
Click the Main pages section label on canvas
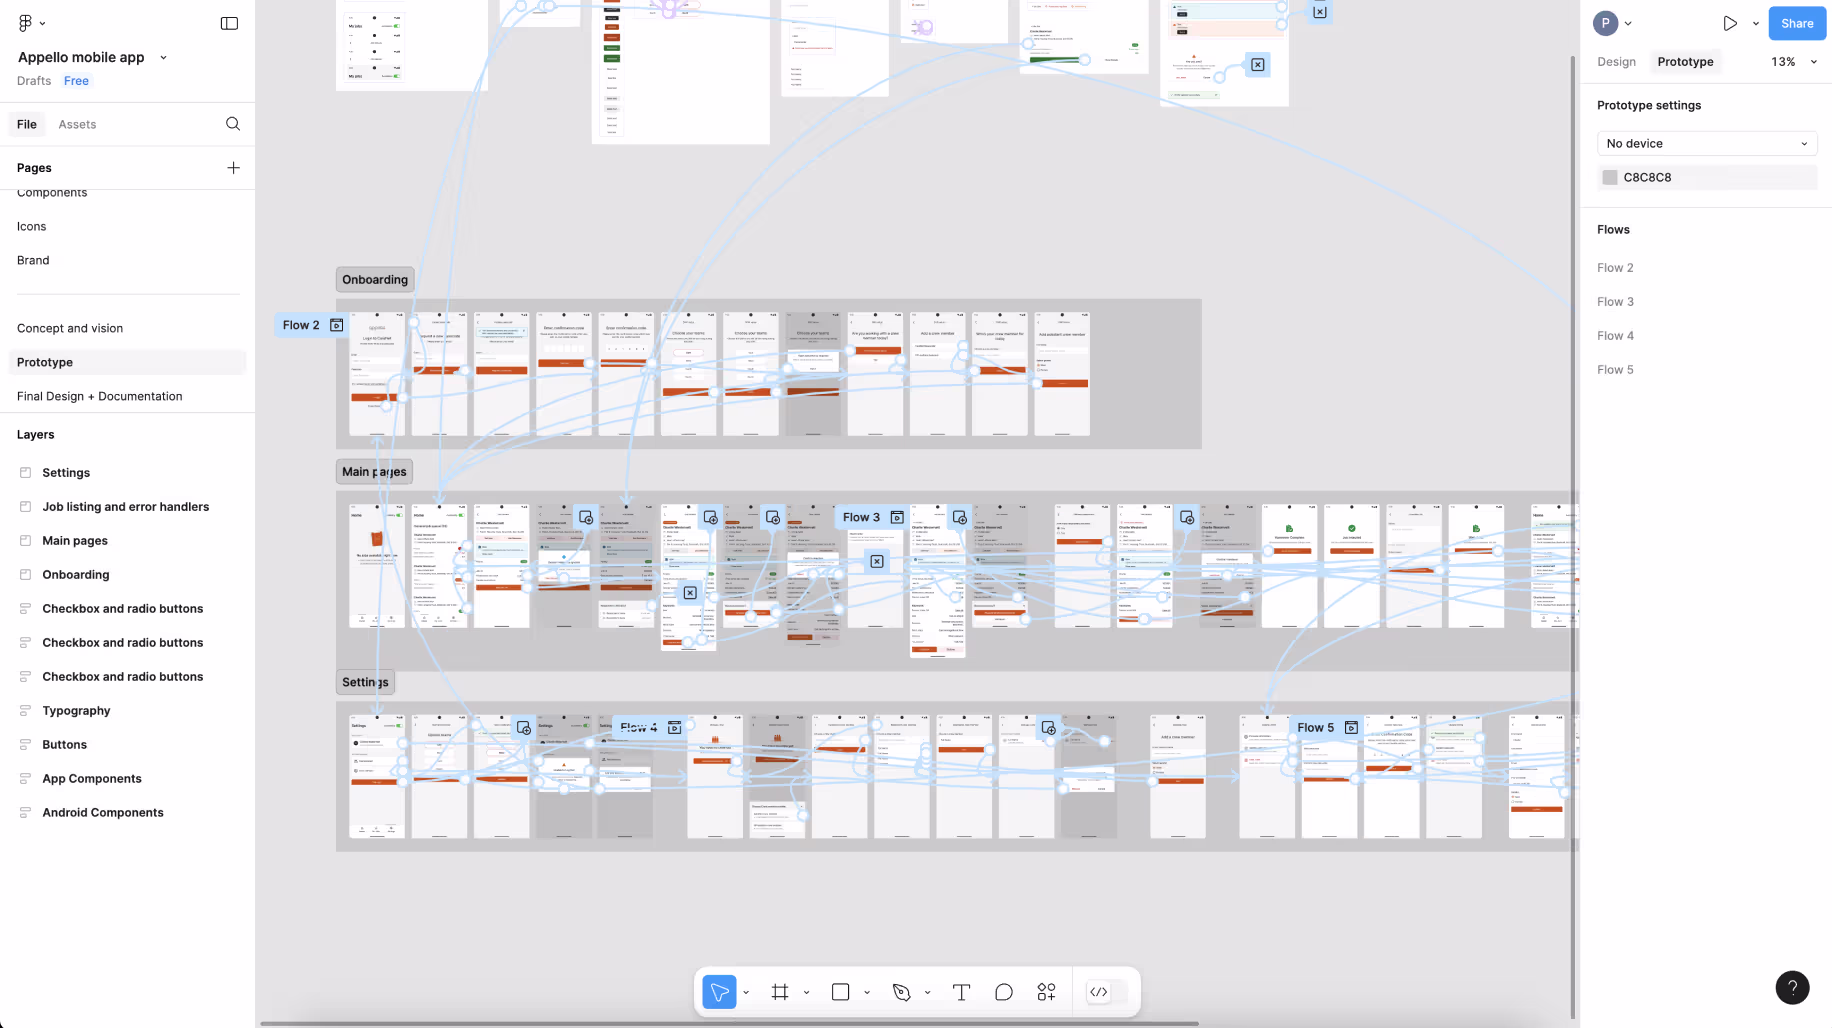(374, 472)
